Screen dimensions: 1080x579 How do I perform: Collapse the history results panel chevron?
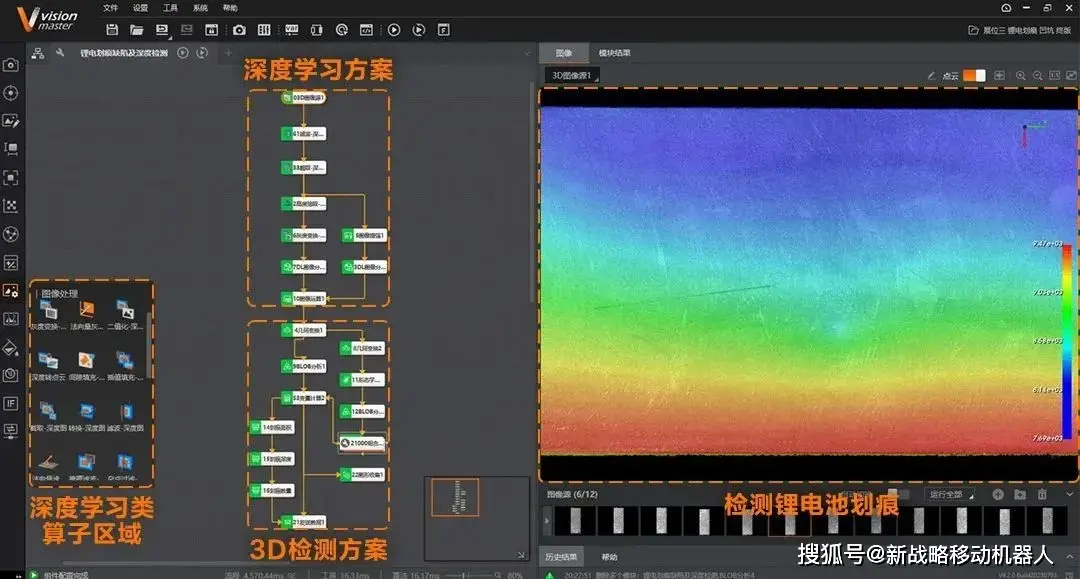coord(1070,556)
